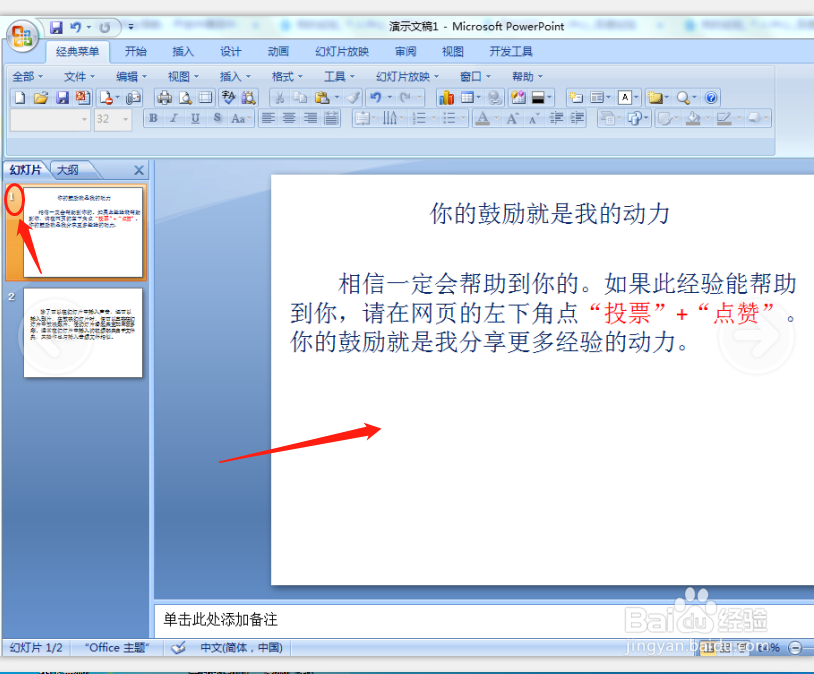Expand the Paste options arrow

(337, 98)
